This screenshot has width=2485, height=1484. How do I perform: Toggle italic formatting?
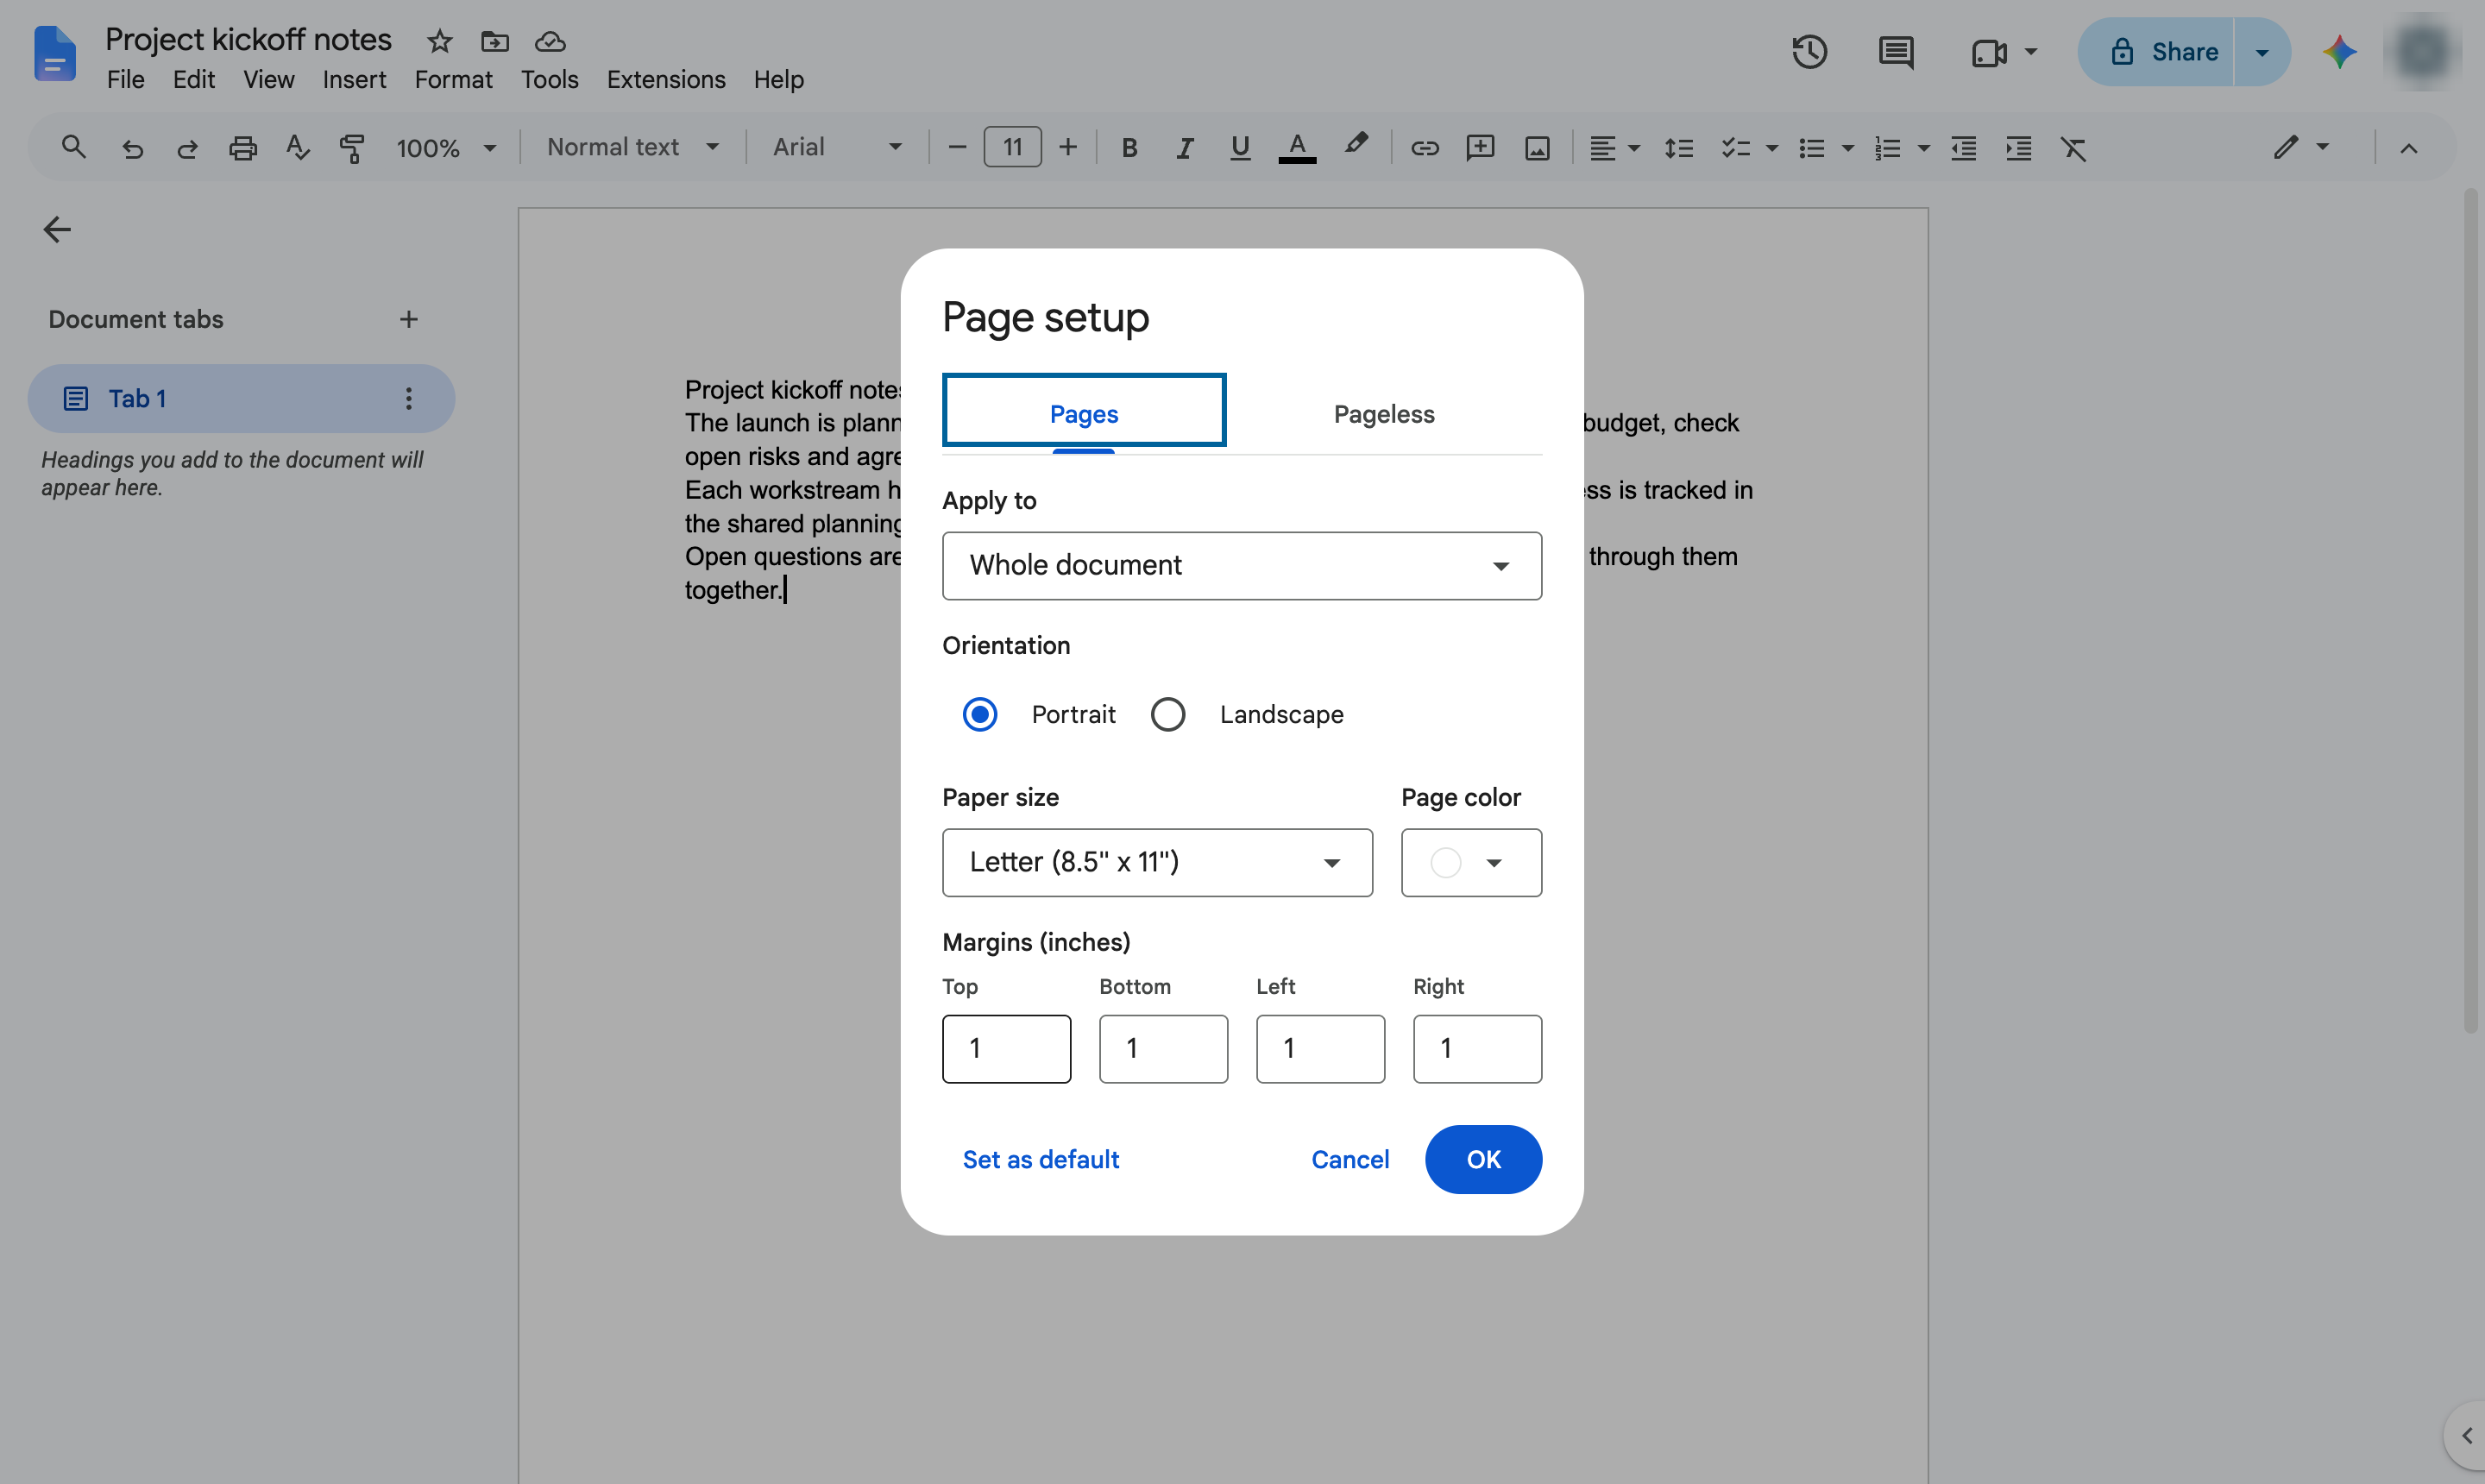tap(1184, 148)
